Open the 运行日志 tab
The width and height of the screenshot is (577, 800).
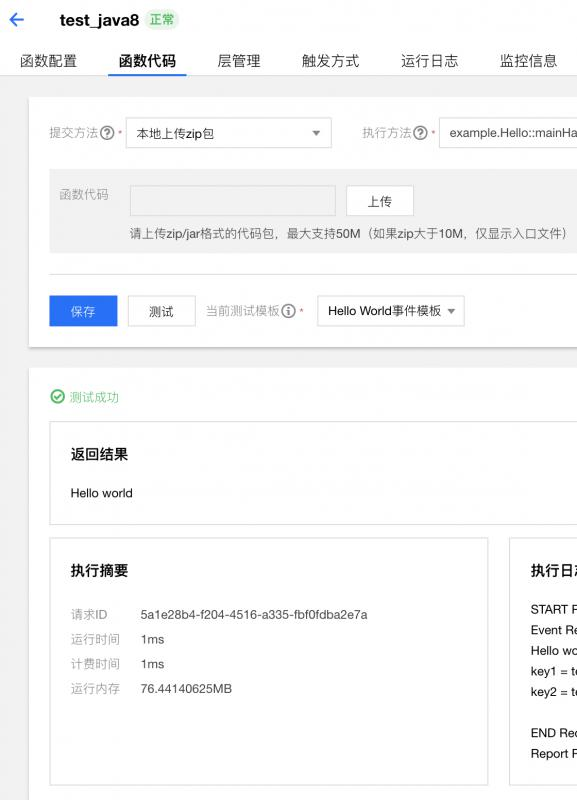pyautogui.click(x=430, y=61)
